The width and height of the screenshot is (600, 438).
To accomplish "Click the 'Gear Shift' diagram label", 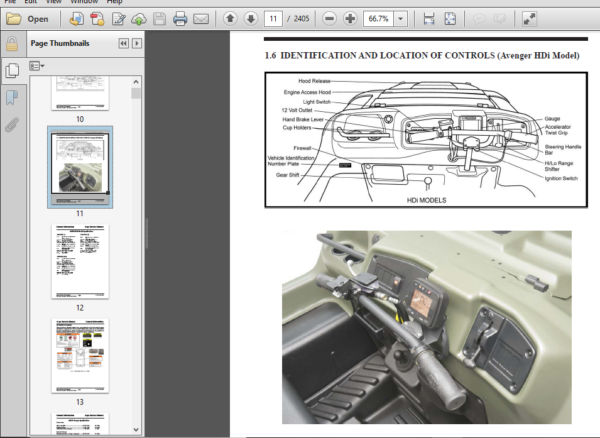I will click(287, 175).
